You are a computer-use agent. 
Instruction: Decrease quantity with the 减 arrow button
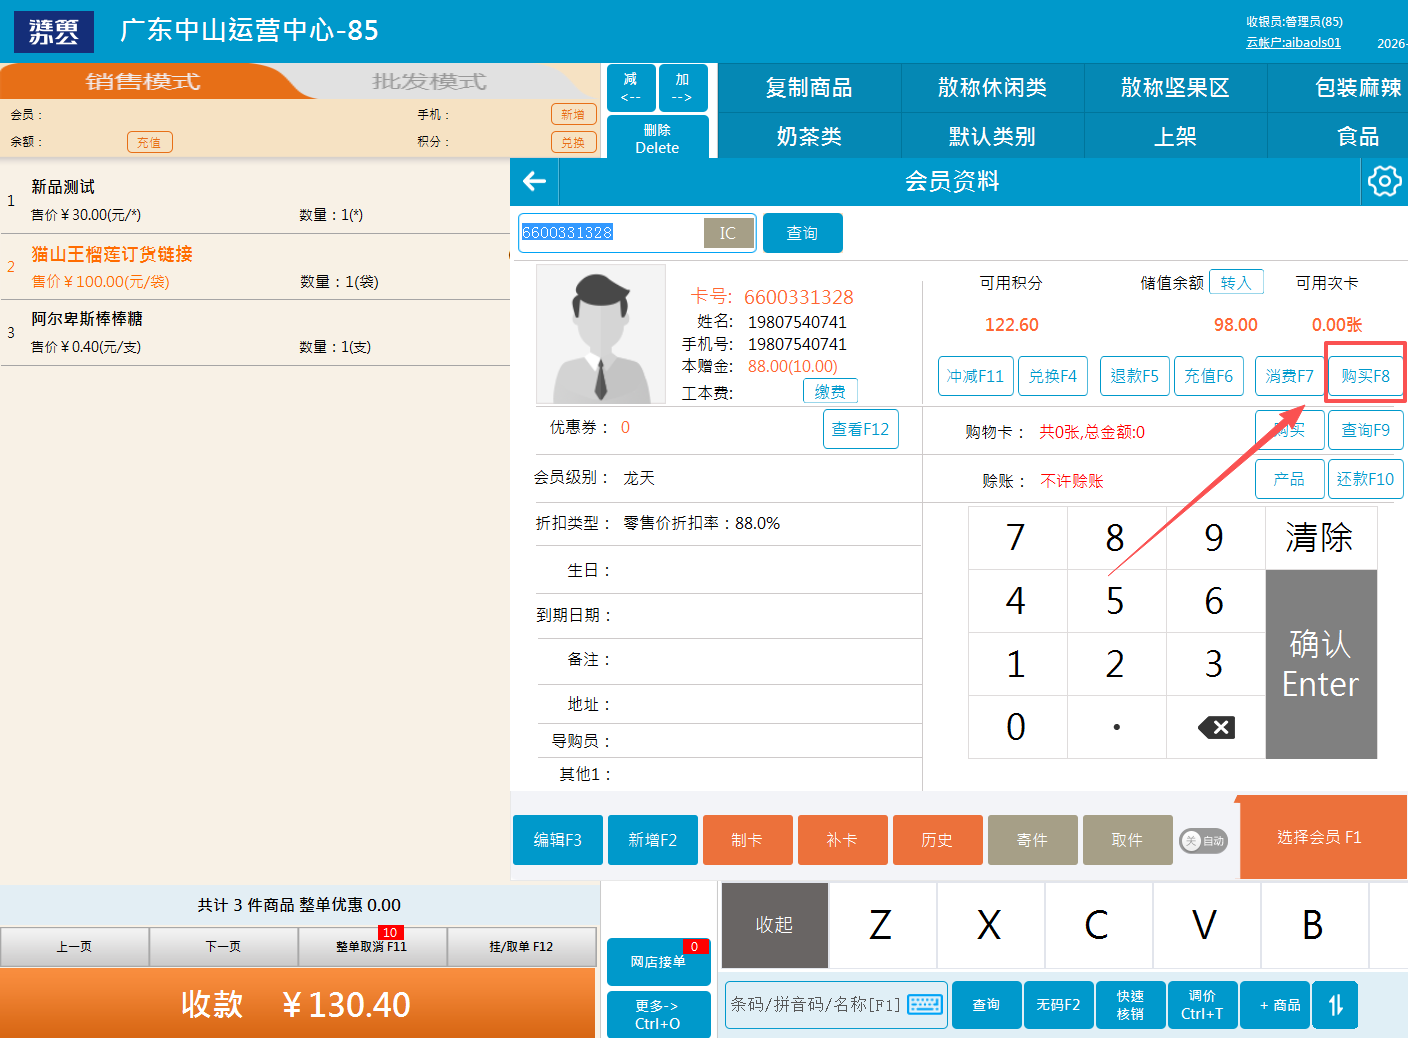pyautogui.click(x=631, y=88)
